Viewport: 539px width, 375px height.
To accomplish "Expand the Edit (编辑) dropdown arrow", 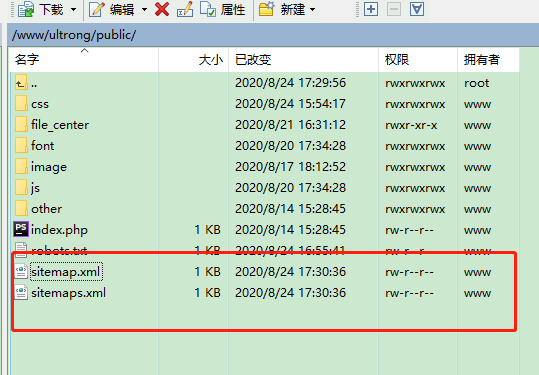I will (144, 10).
